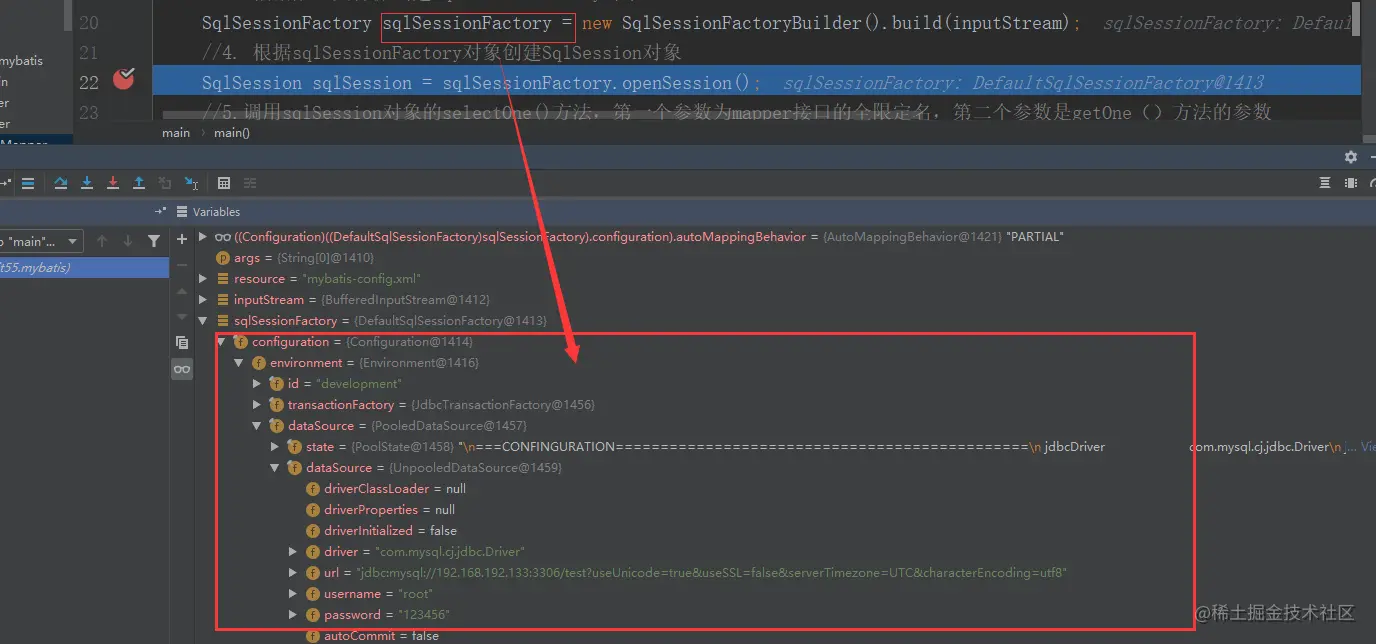Expand the driver field node

click(293, 552)
